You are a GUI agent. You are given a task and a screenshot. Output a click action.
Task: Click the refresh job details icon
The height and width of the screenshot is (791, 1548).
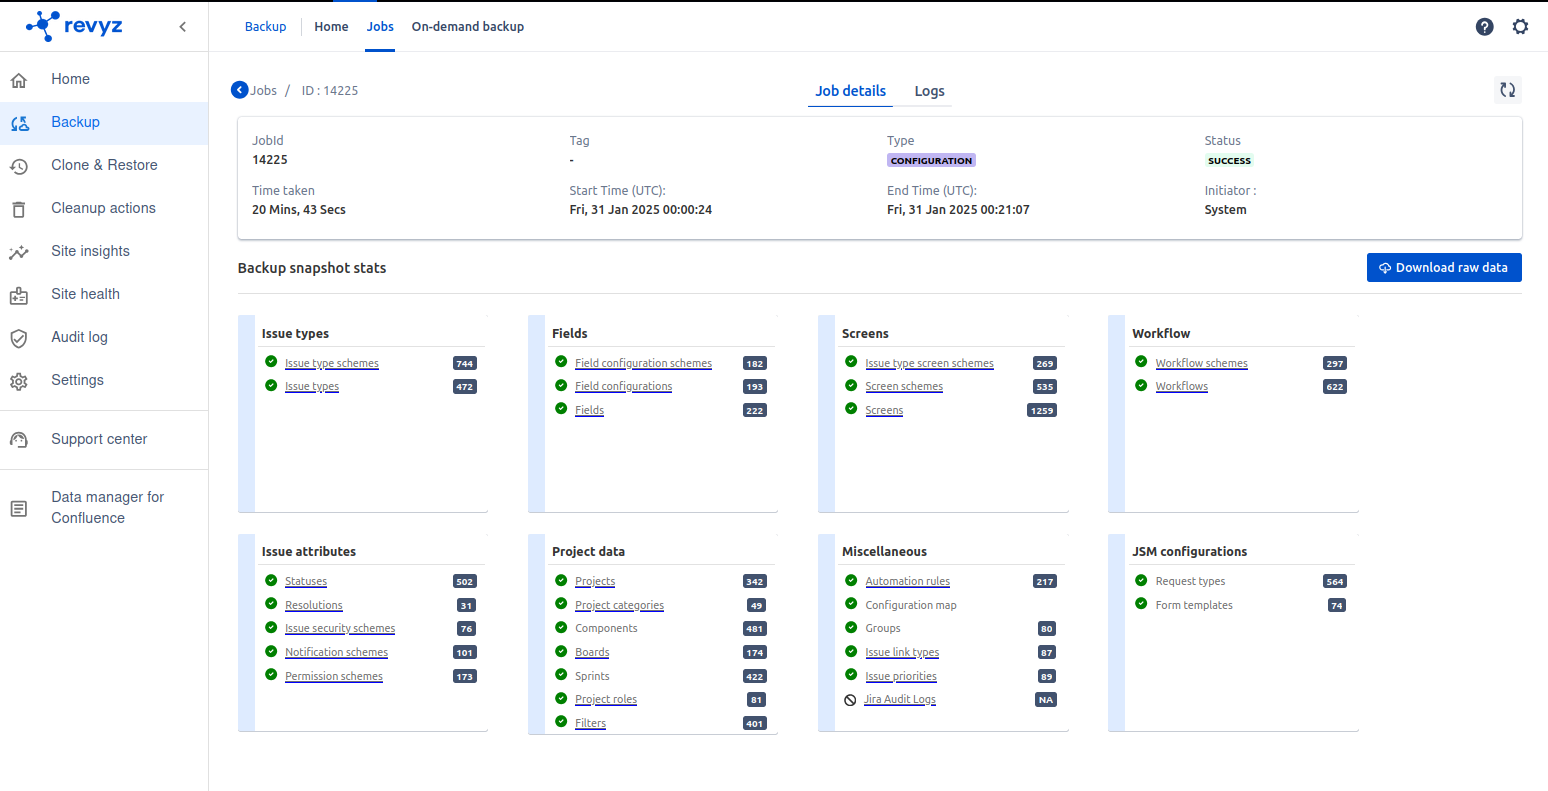1507,90
